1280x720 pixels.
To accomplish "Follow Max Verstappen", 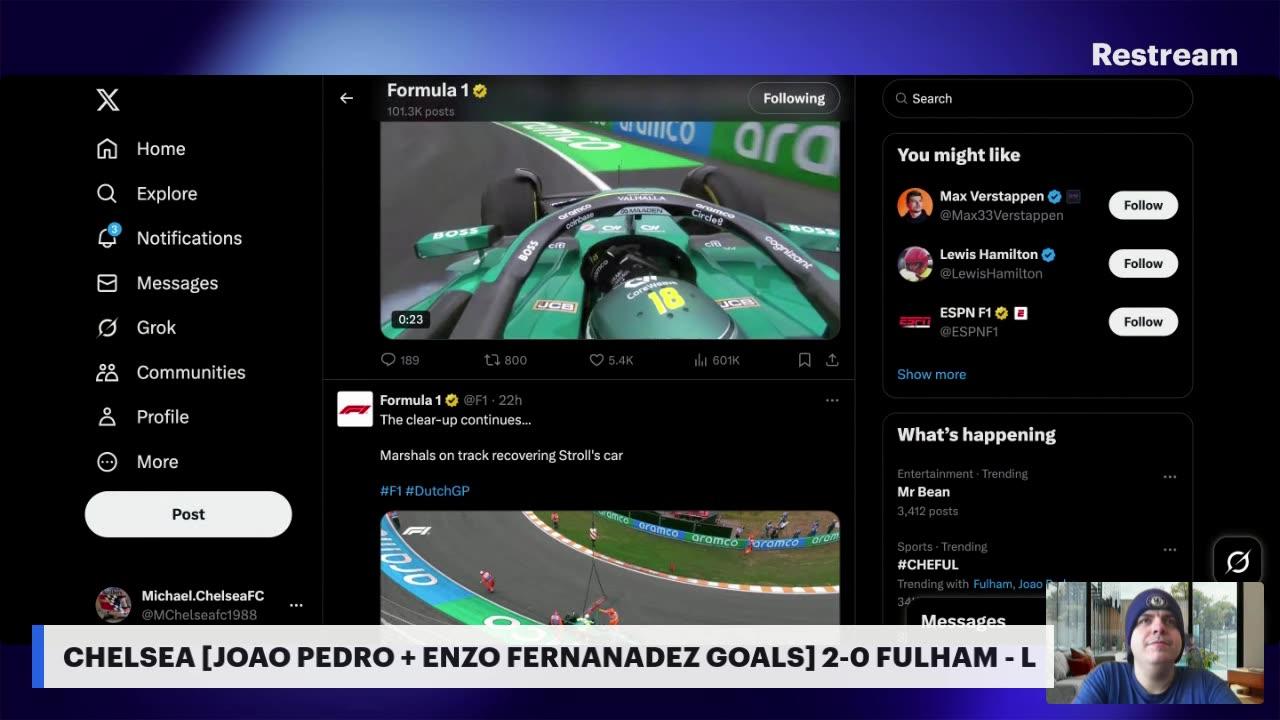I will [1143, 205].
